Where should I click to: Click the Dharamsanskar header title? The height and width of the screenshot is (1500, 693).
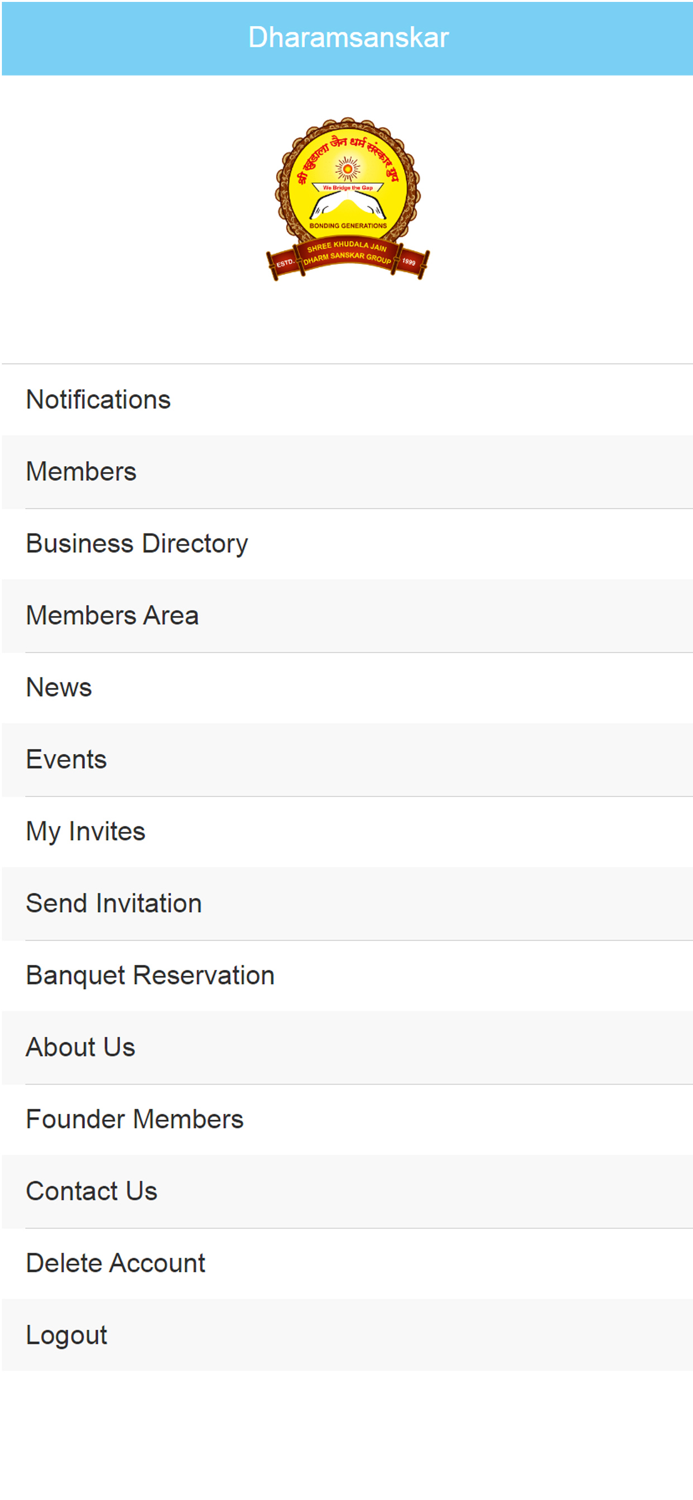point(348,38)
